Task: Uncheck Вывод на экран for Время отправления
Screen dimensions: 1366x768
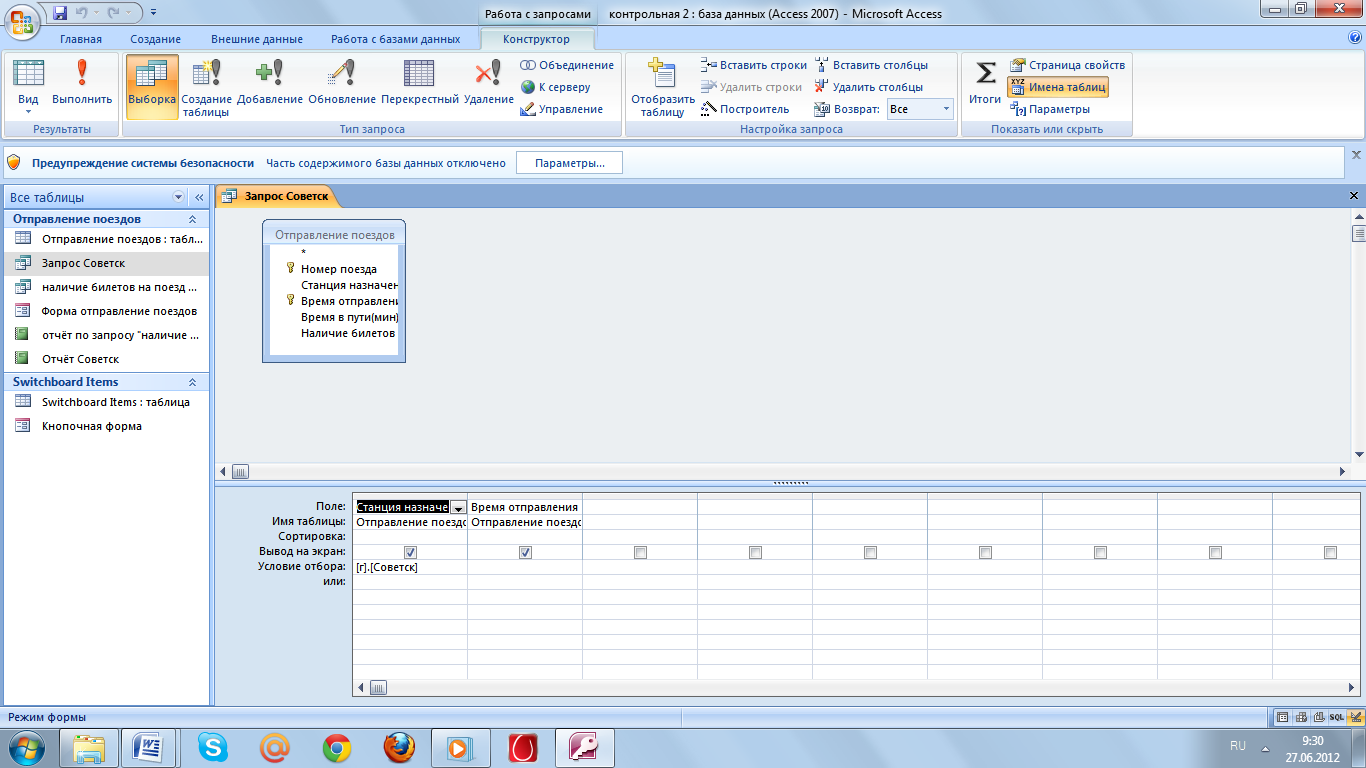Action: (x=525, y=552)
